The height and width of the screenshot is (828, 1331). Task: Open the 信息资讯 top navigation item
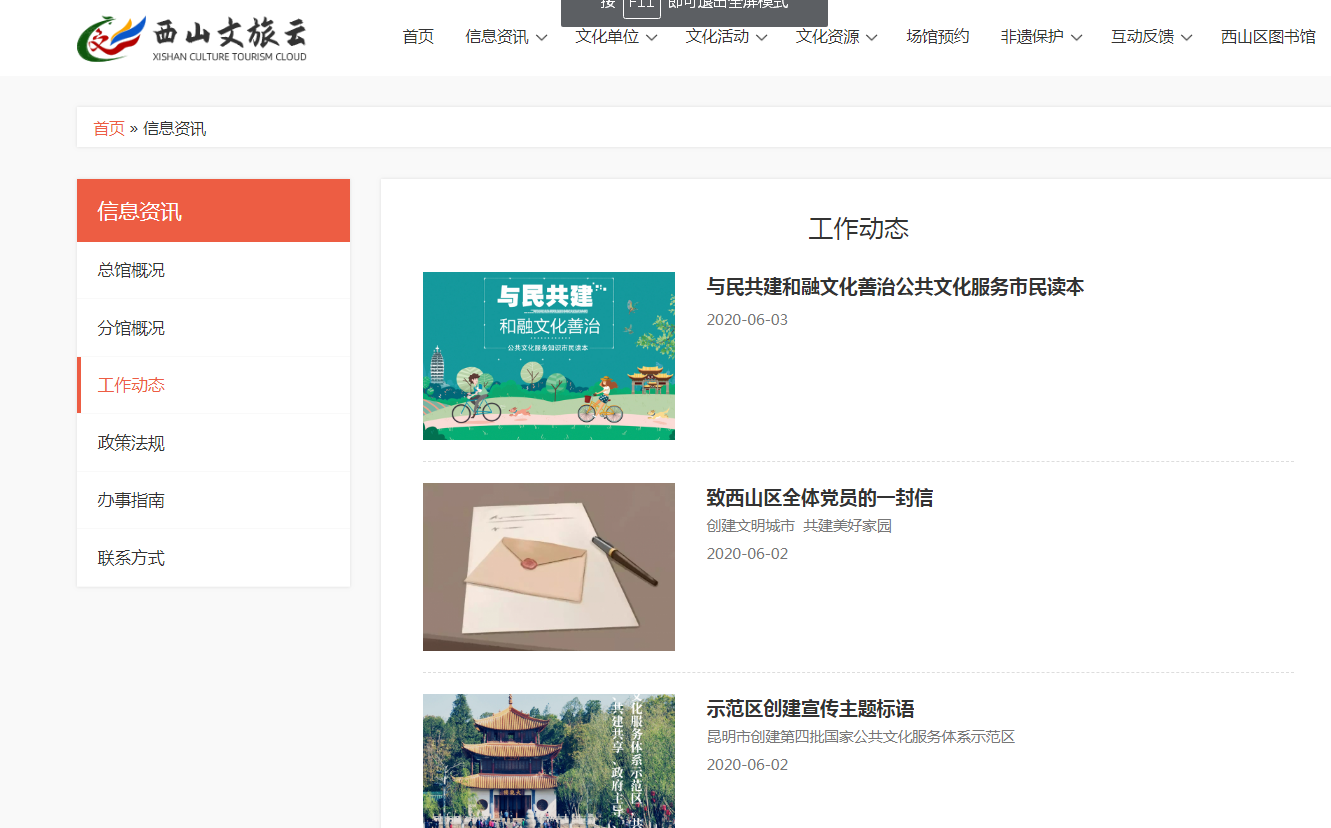[x=497, y=37]
